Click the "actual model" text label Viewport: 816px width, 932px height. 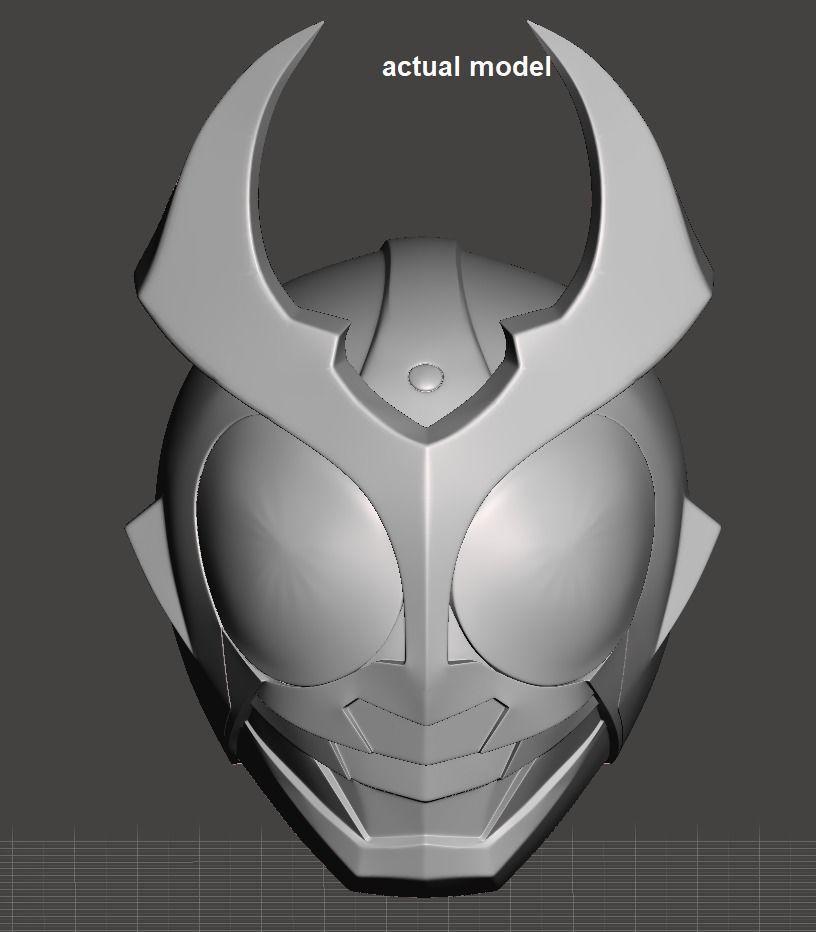click(467, 67)
